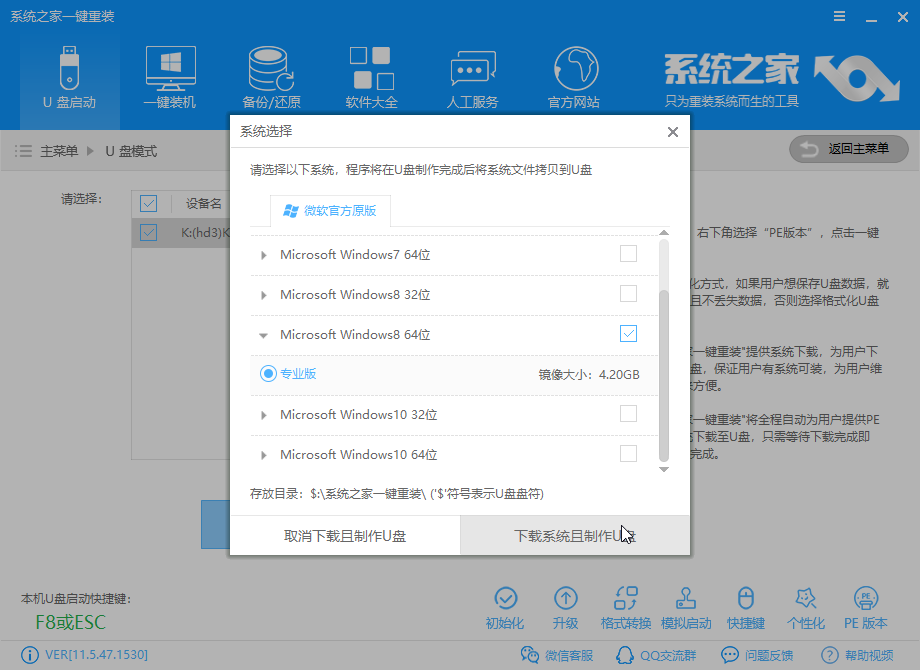The image size is (920, 670).
Task: Click 下载系统且制作U盘 button
Action: coord(574,535)
